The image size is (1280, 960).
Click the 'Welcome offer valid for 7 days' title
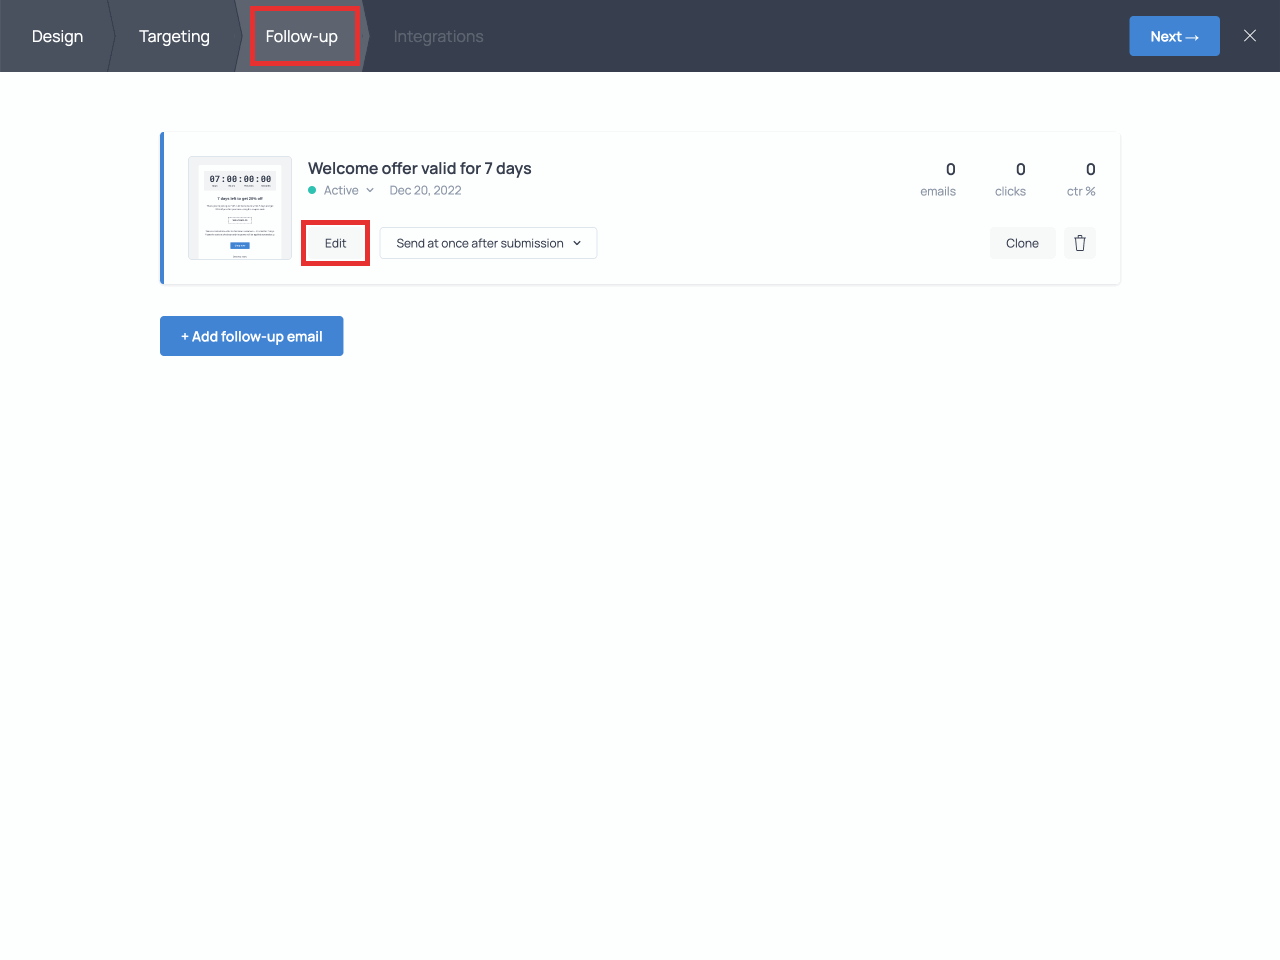(x=419, y=168)
